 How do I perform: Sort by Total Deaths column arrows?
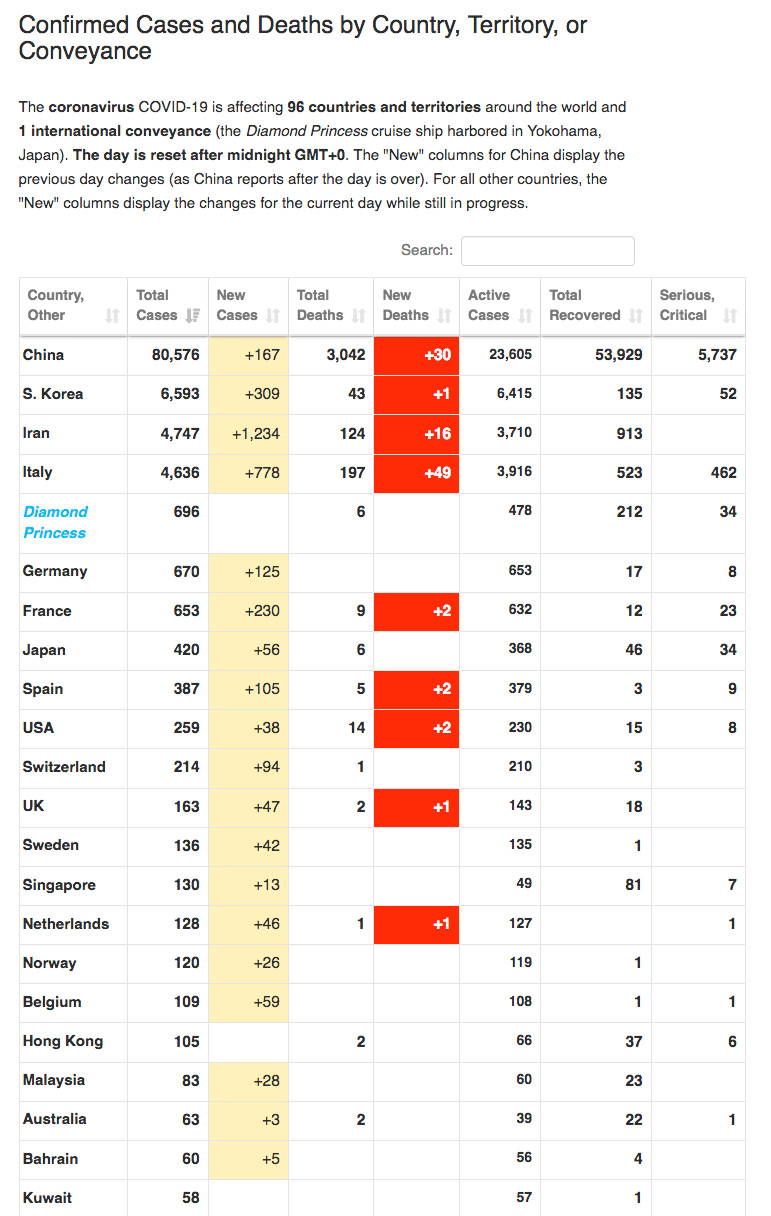(358, 316)
